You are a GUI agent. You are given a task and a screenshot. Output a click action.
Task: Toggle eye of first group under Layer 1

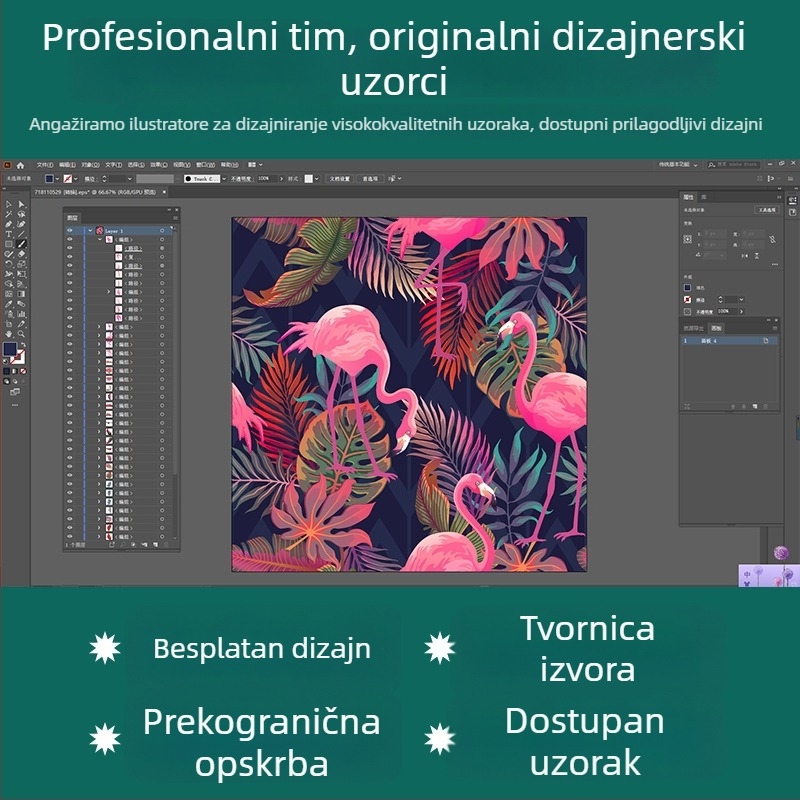tap(70, 239)
